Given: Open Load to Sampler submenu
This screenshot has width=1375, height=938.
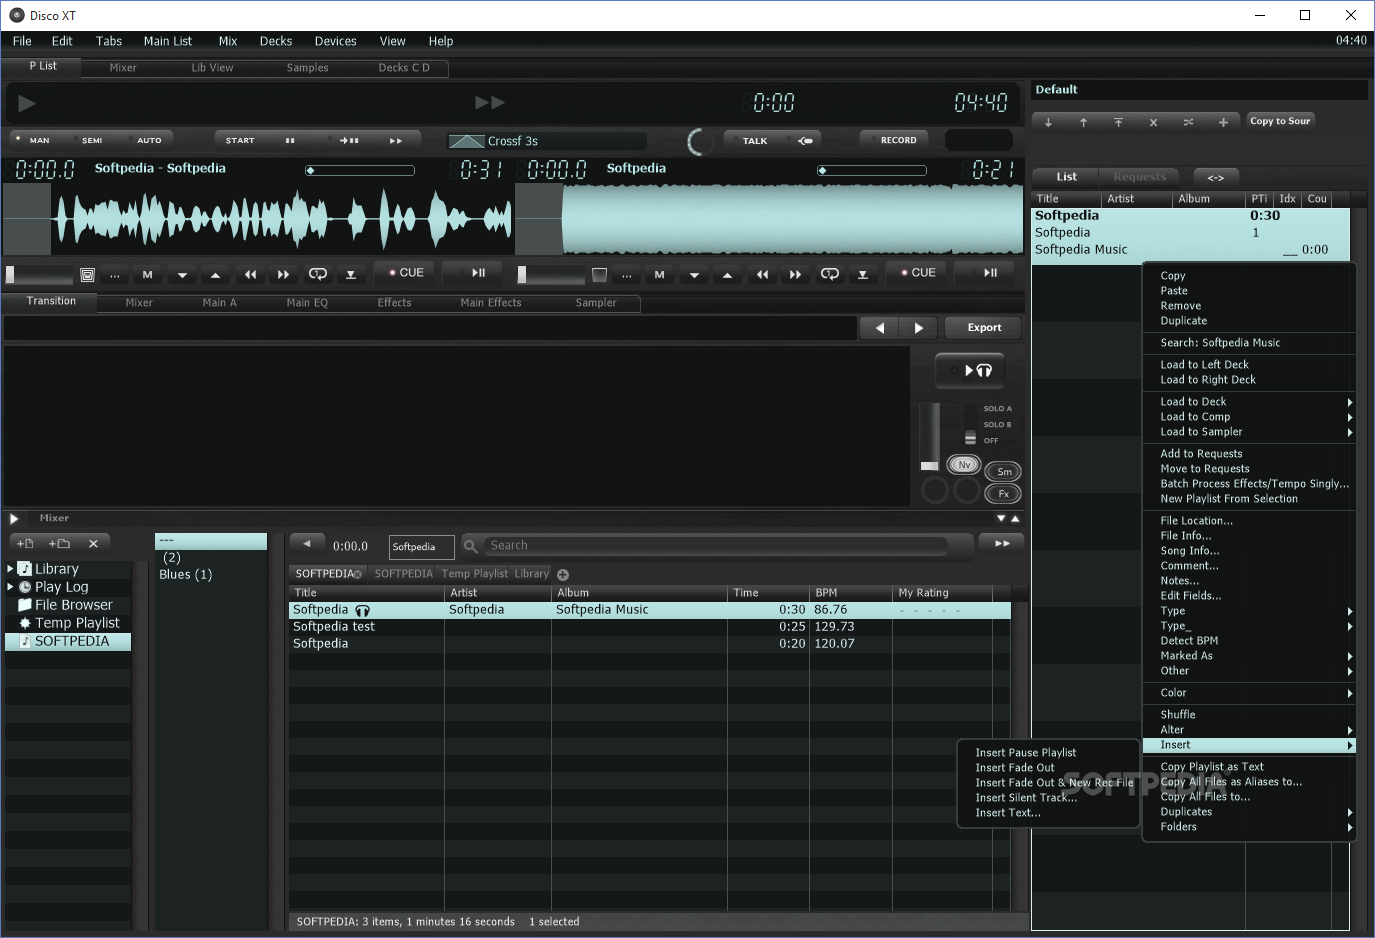Looking at the screenshot, I should pos(1249,432).
